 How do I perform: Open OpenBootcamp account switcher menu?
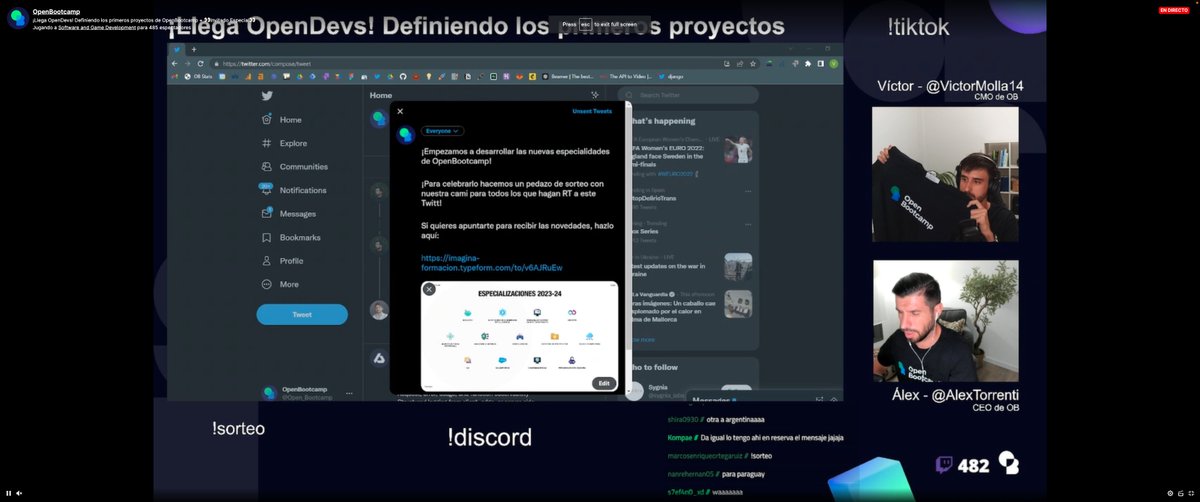click(x=307, y=393)
